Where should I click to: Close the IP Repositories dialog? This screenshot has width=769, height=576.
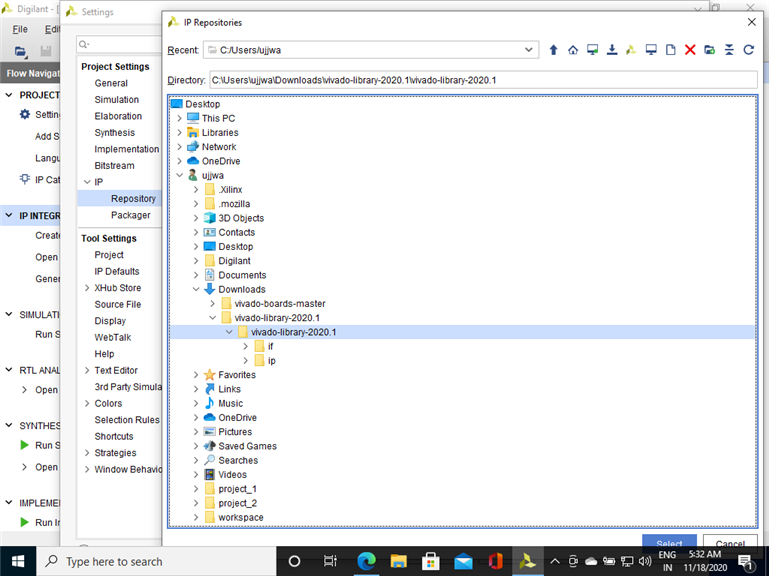coord(751,22)
